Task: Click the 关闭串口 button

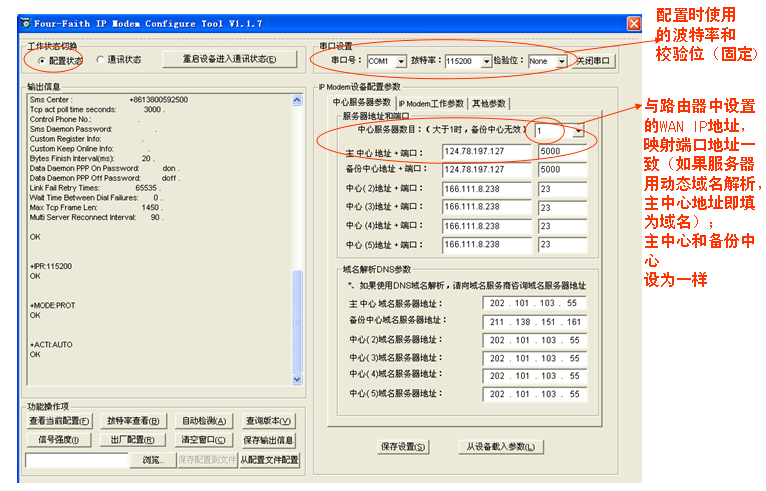Action: click(593, 61)
